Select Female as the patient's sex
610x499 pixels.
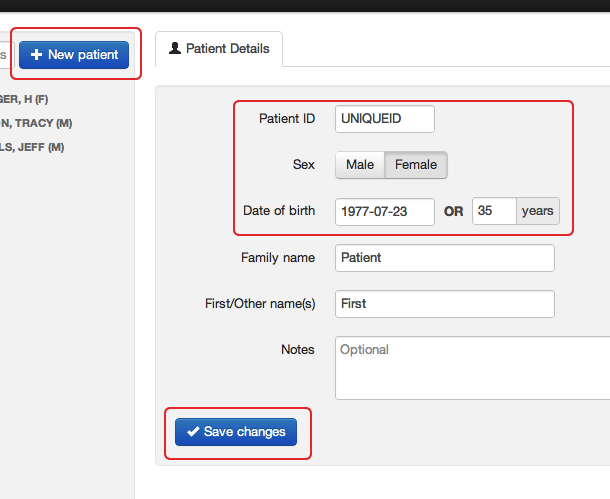[416, 165]
